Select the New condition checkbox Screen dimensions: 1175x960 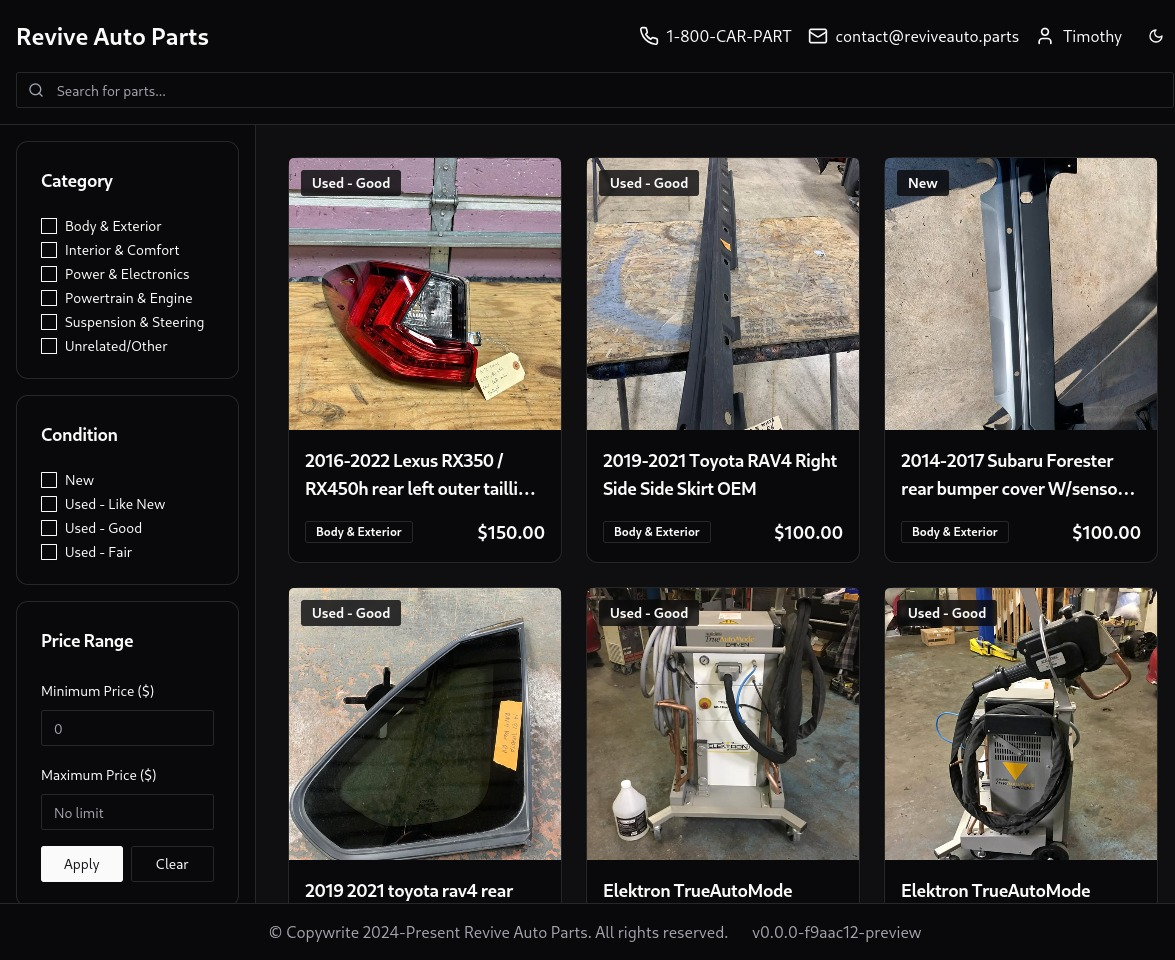click(x=49, y=480)
